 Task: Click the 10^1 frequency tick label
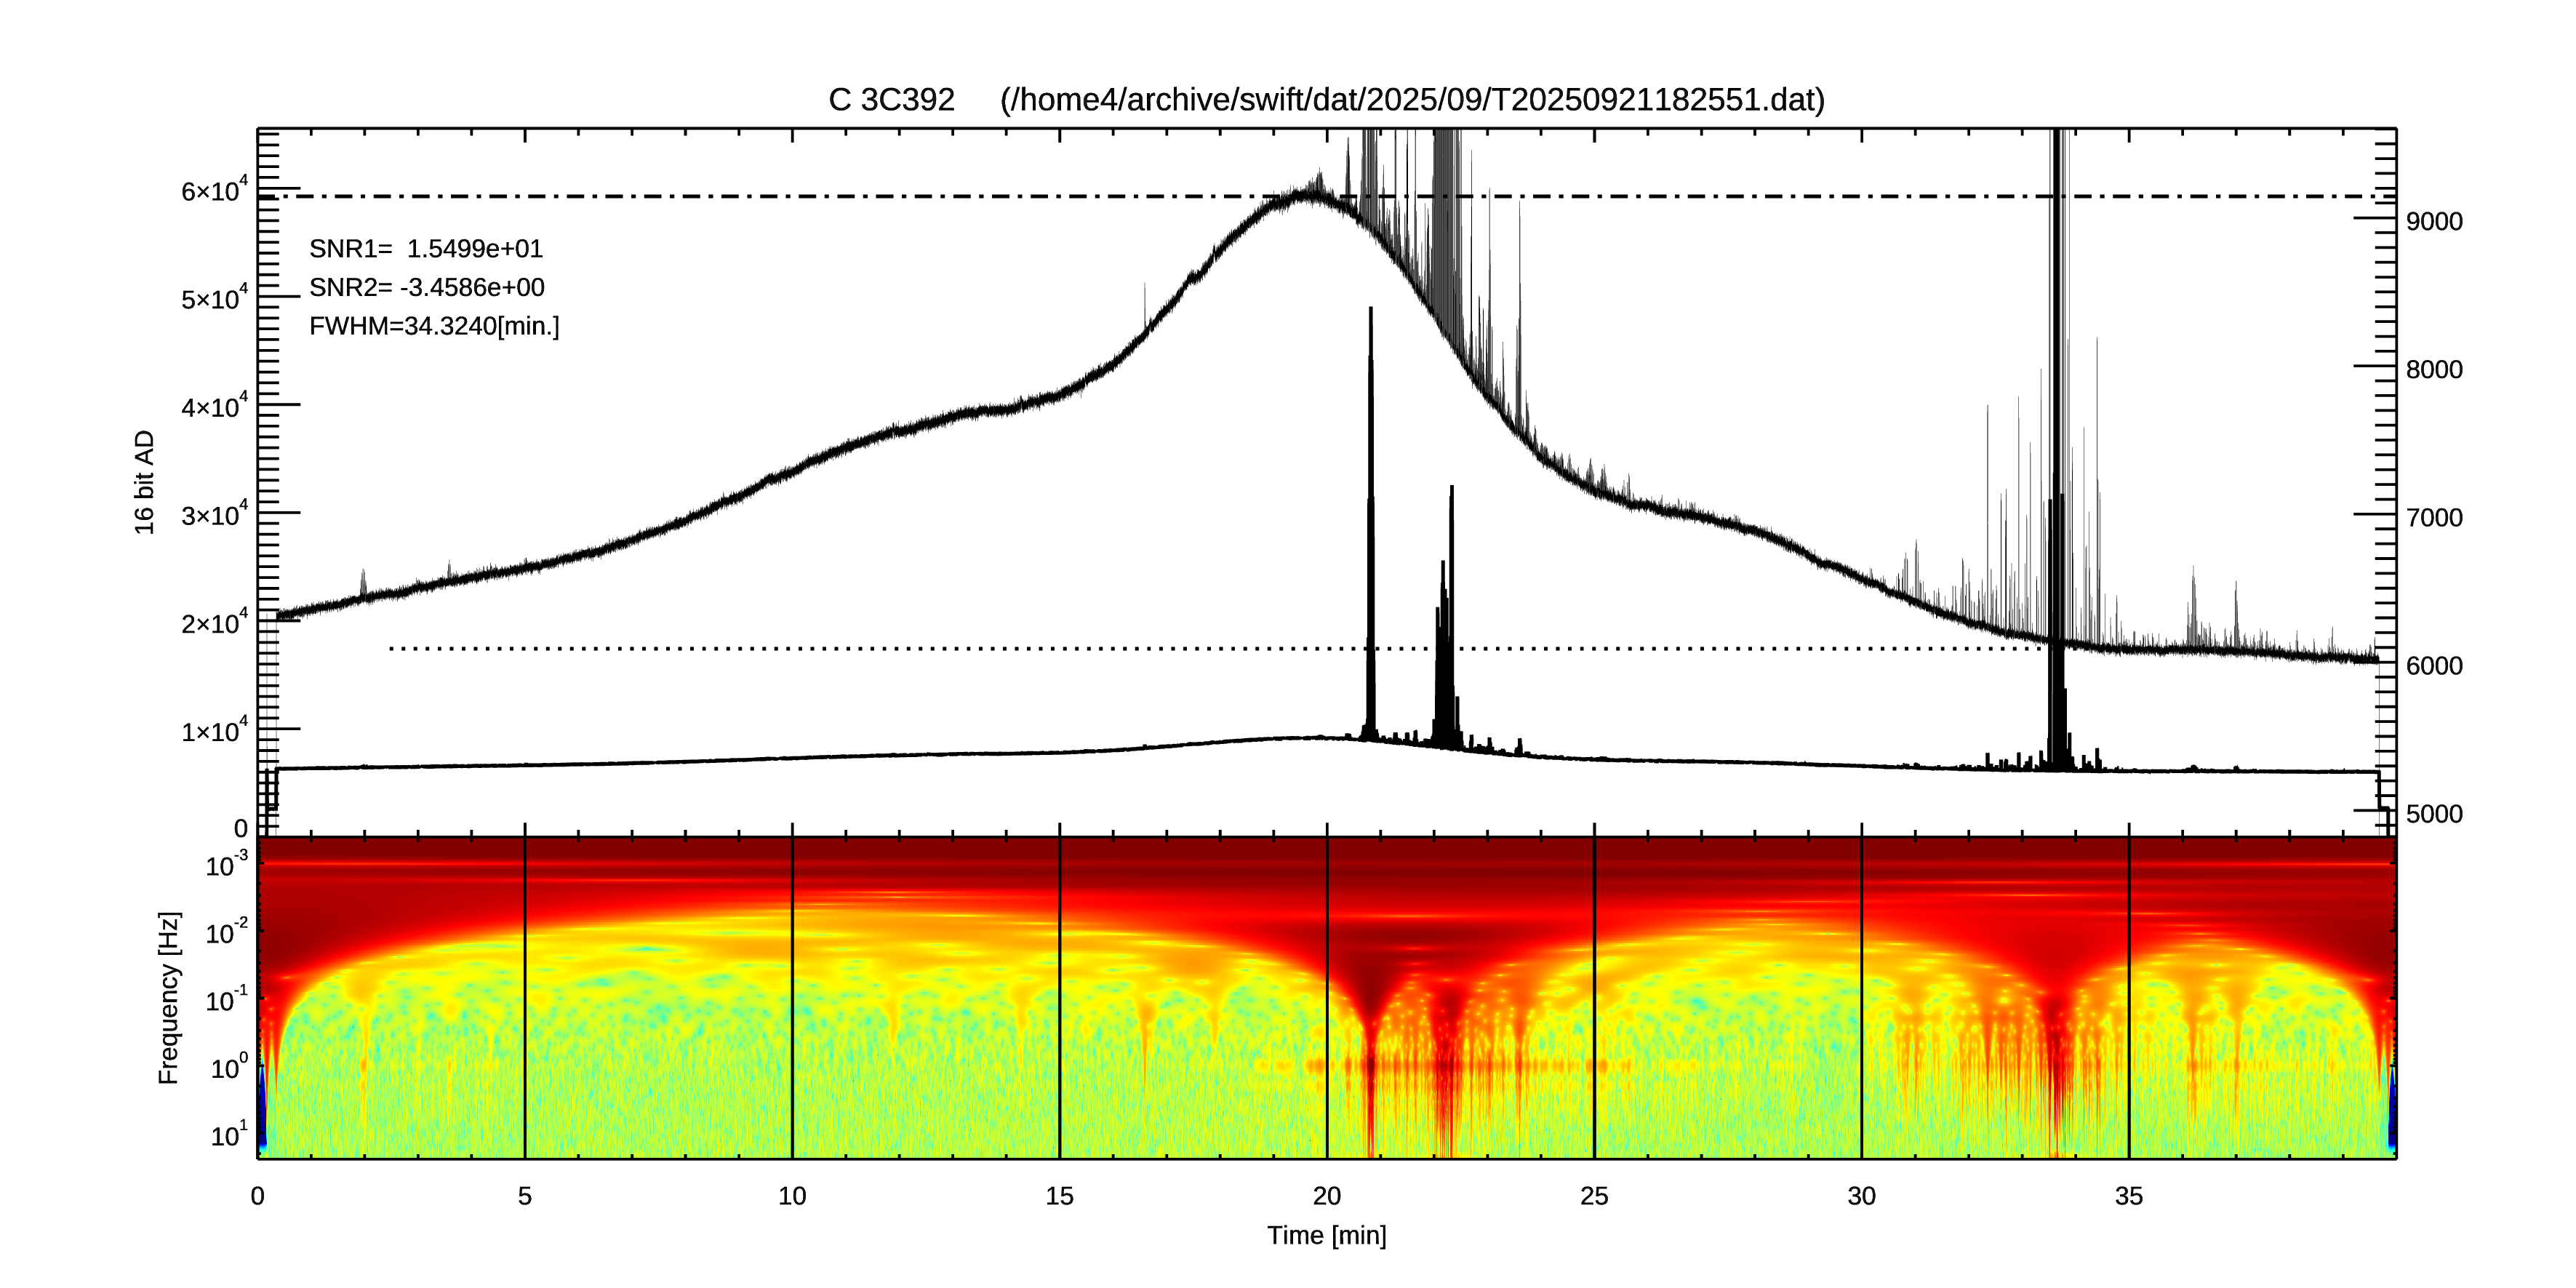tap(227, 1135)
